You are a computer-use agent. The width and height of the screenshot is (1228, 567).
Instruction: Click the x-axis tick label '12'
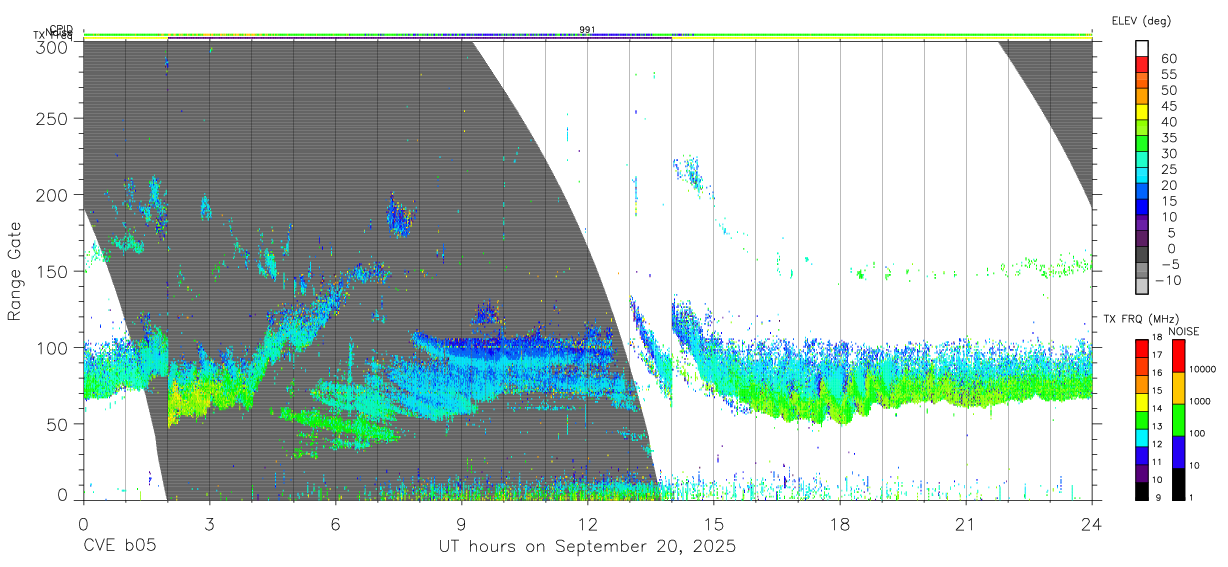point(587,524)
